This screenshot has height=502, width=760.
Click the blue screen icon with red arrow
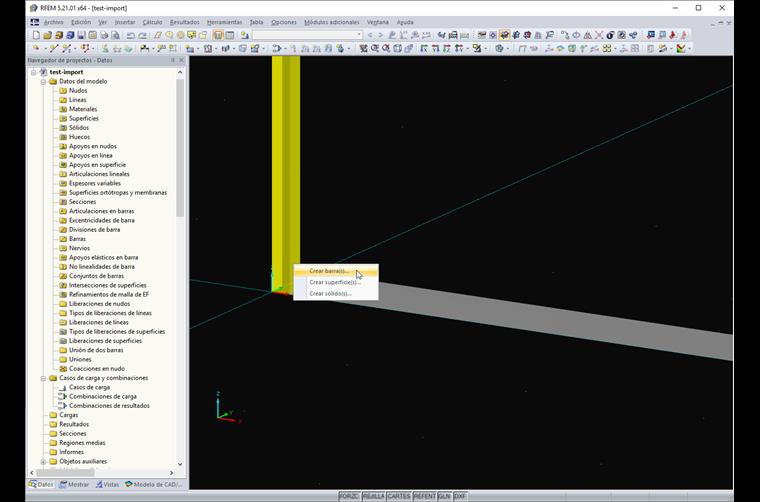tap(650, 35)
